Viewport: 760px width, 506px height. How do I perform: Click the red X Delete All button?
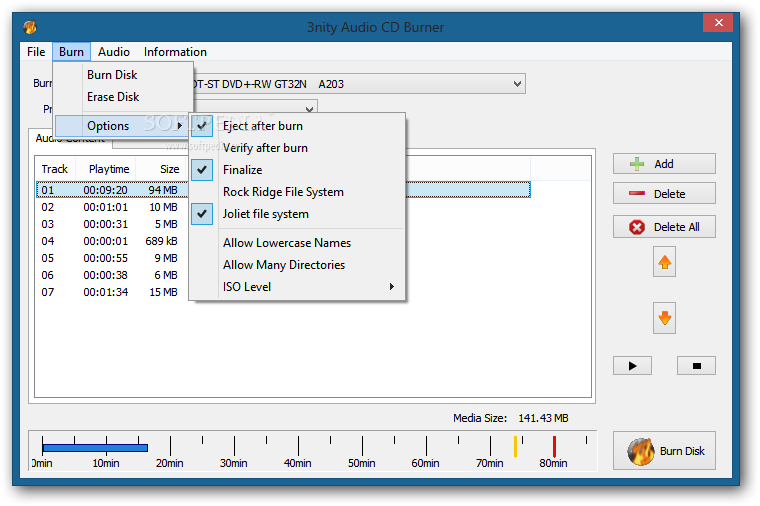click(x=664, y=227)
